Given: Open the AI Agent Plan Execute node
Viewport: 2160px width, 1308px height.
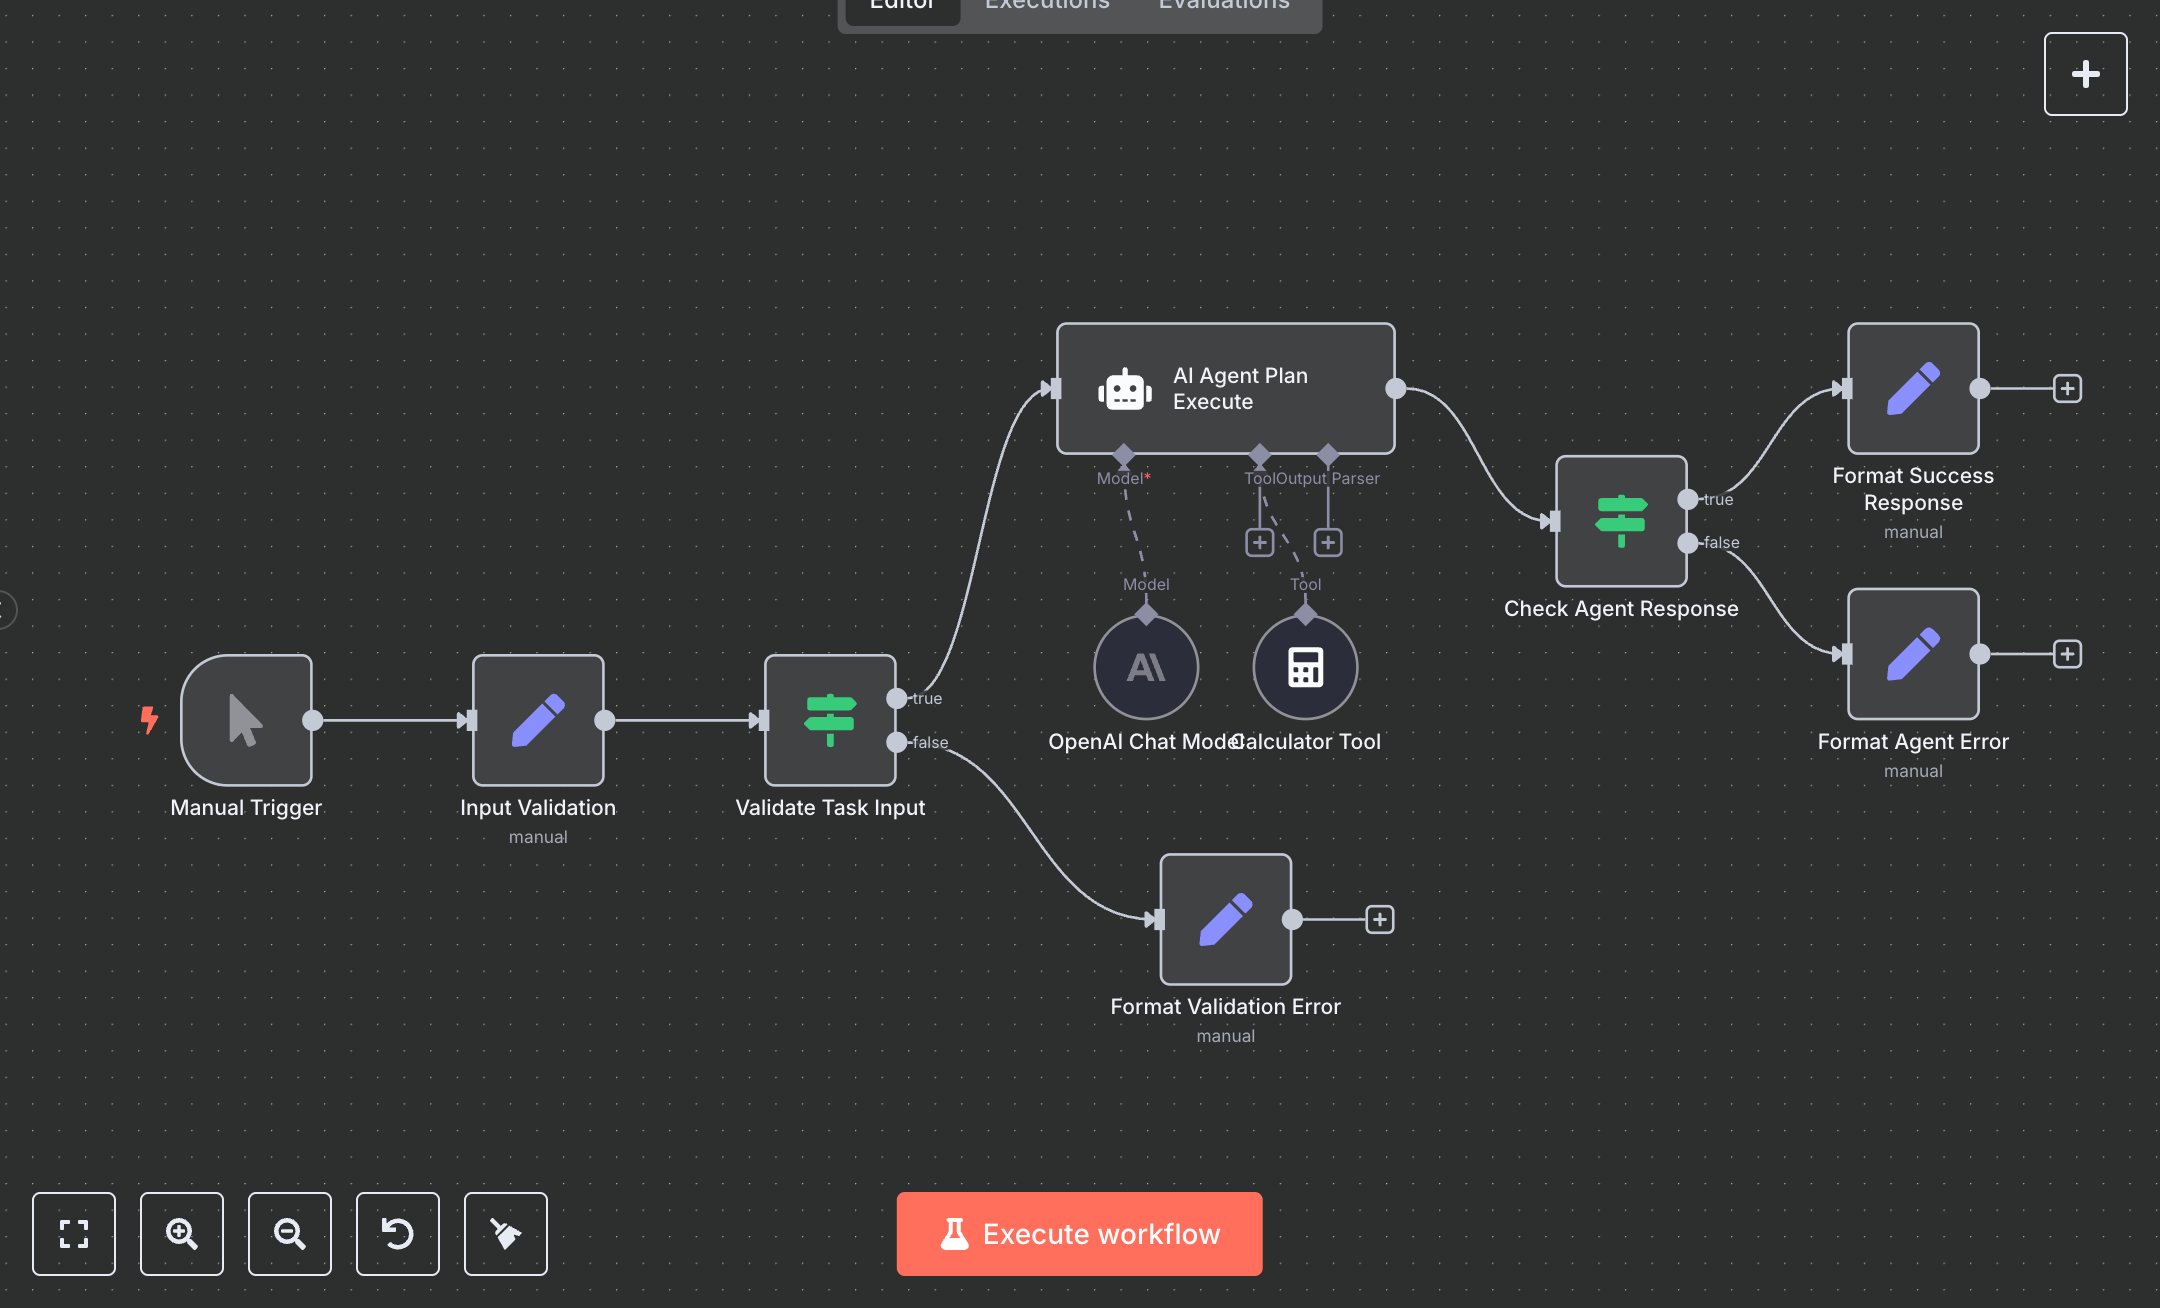Looking at the screenshot, I should click(1225, 388).
